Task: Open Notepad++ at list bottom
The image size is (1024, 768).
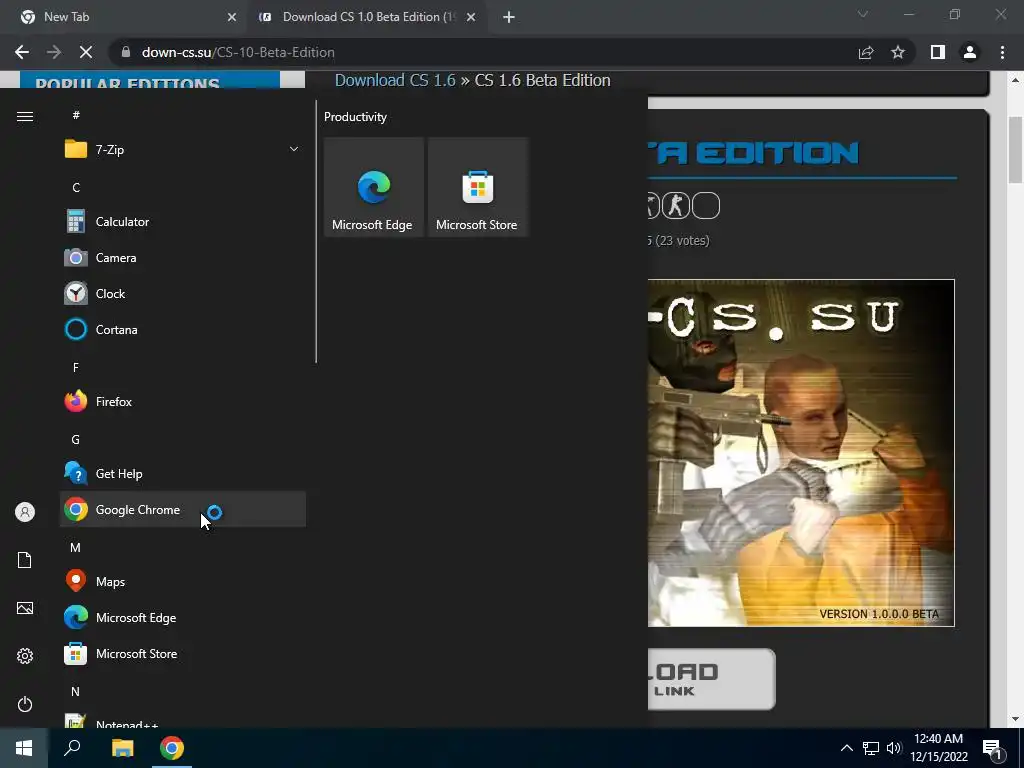Action: (x=182, y=720)
